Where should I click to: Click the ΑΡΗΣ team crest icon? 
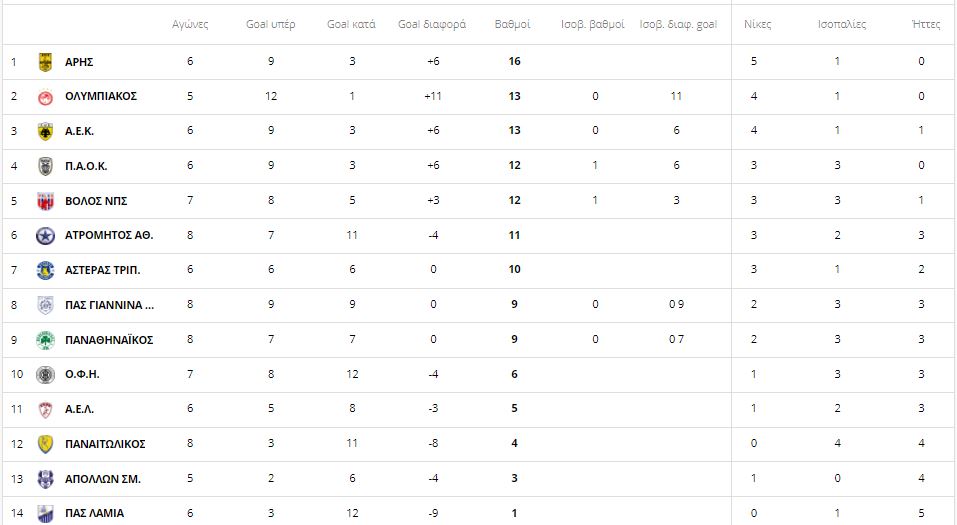45,62
